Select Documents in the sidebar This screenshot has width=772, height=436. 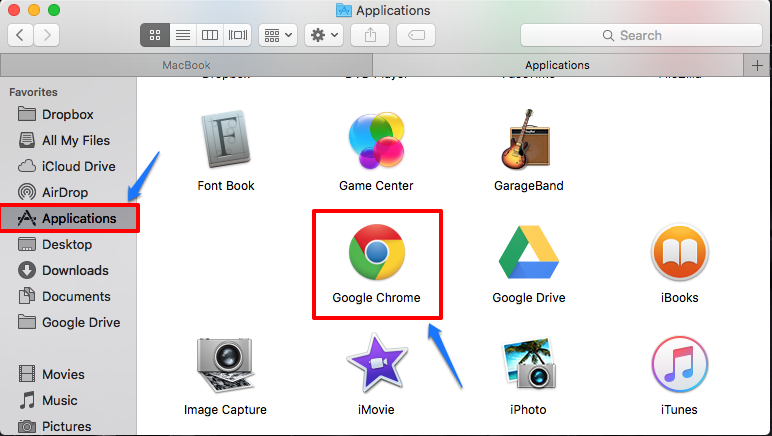68,296
